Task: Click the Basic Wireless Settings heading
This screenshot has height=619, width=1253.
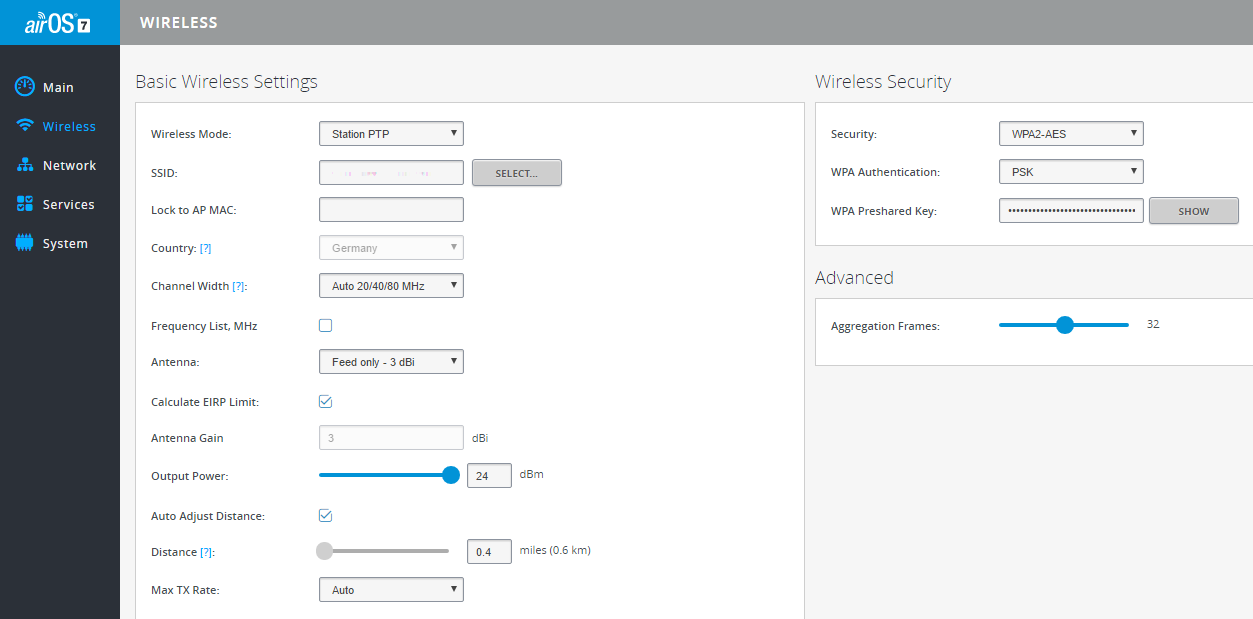Action: pyautogui.click(x=226, y=82)
